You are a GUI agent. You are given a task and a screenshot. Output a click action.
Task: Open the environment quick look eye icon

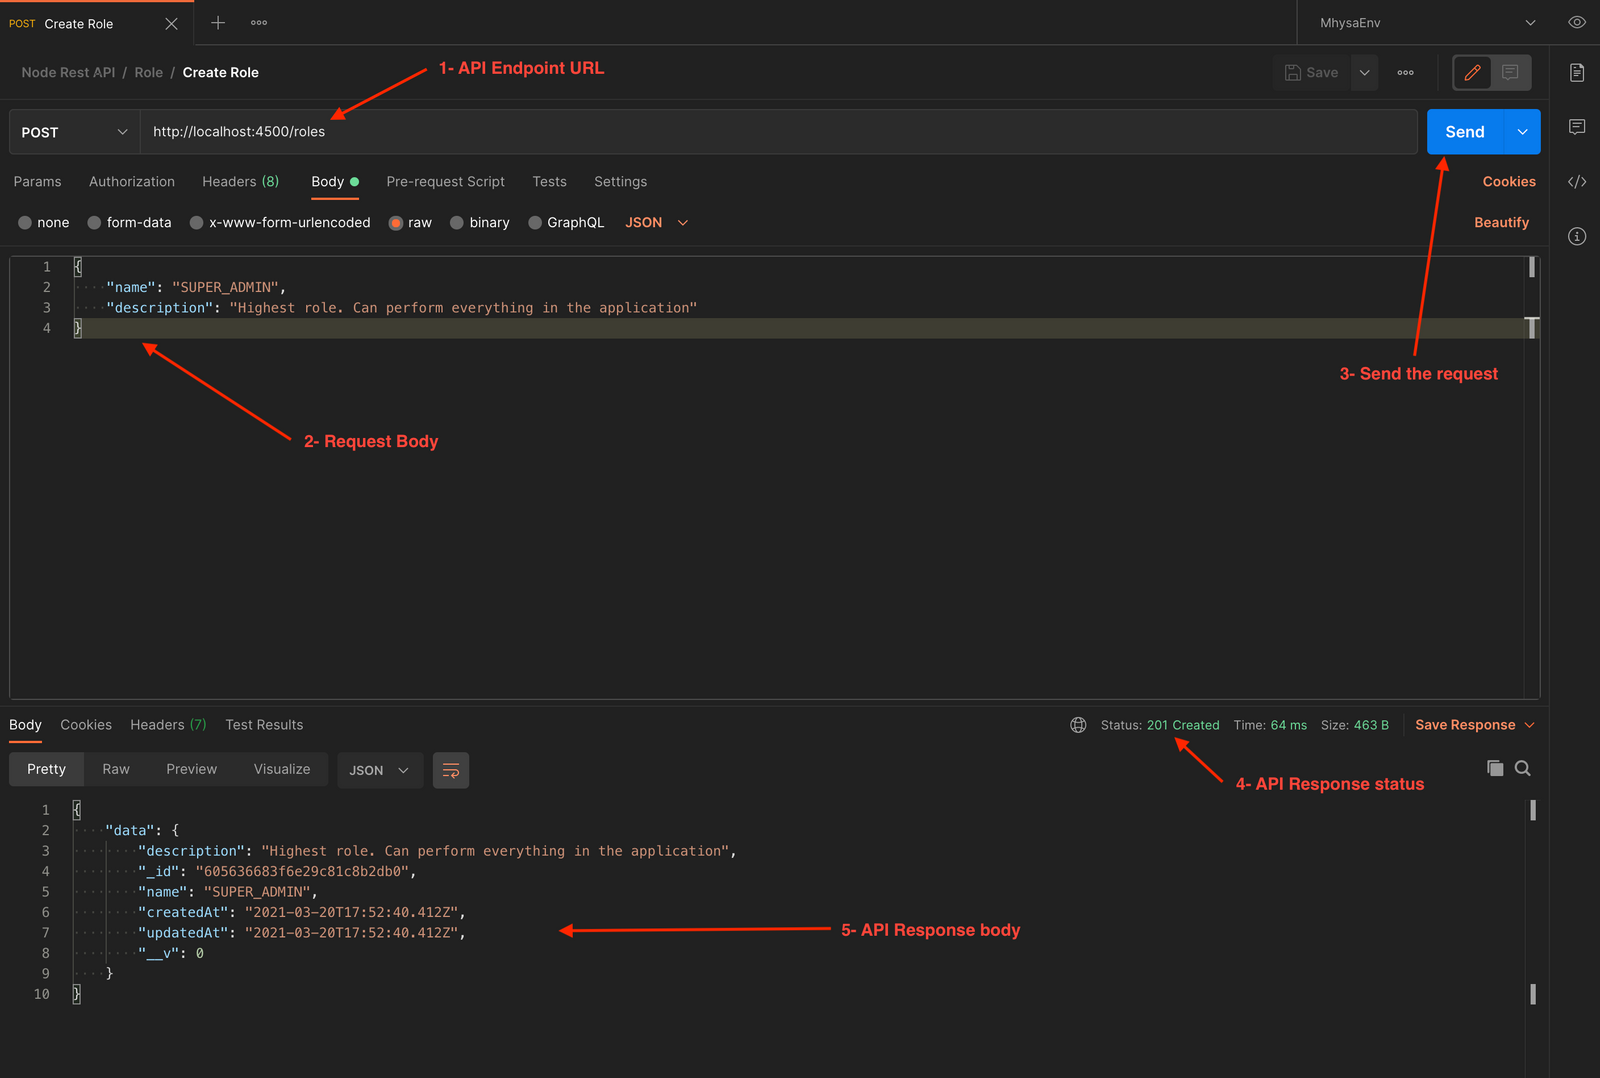click(x=1577, y=22)
